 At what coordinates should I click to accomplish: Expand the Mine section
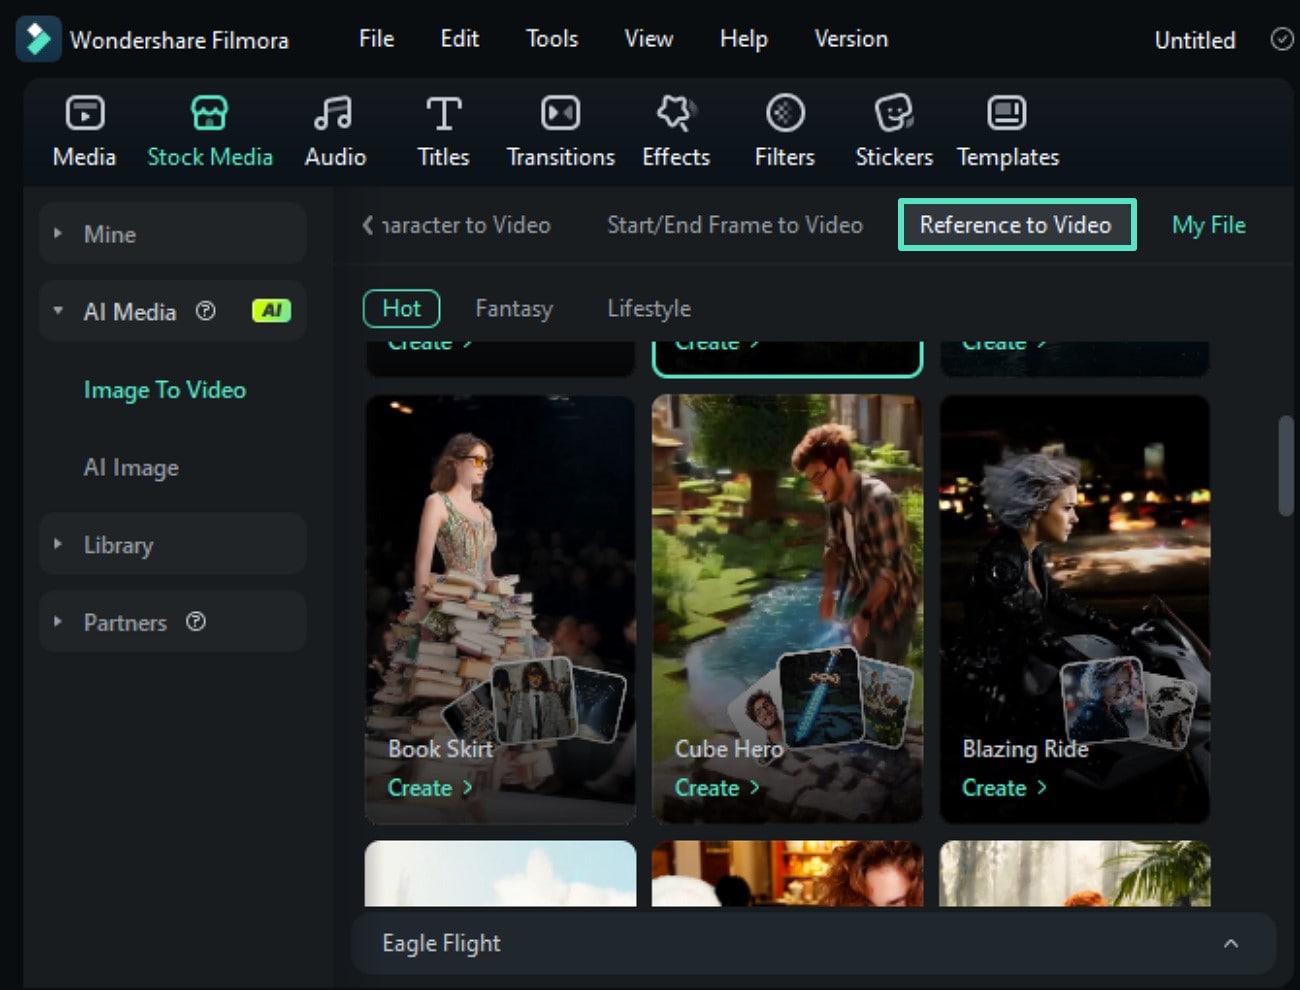tap(58, 233)
